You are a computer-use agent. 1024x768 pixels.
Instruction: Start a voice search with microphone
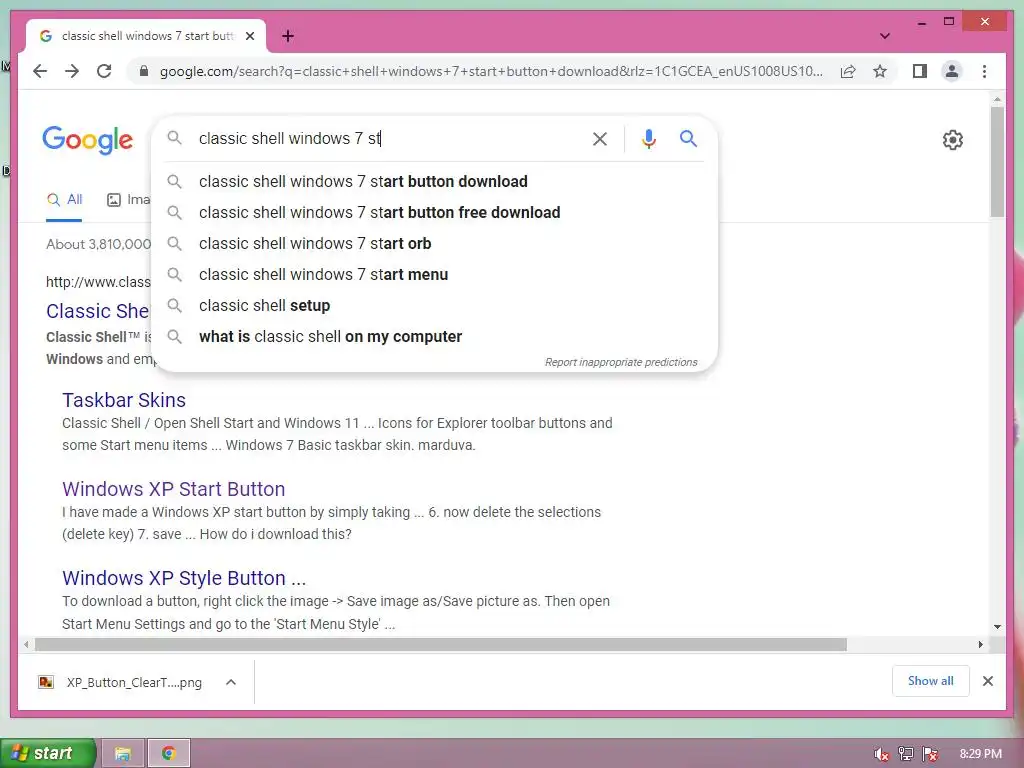[648, 138]
